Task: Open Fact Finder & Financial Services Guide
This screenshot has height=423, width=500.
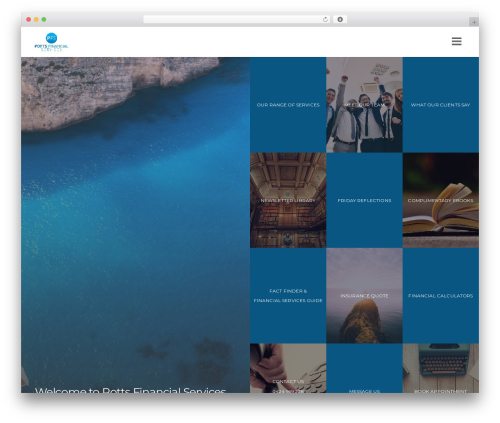Action: coord(288,296)
